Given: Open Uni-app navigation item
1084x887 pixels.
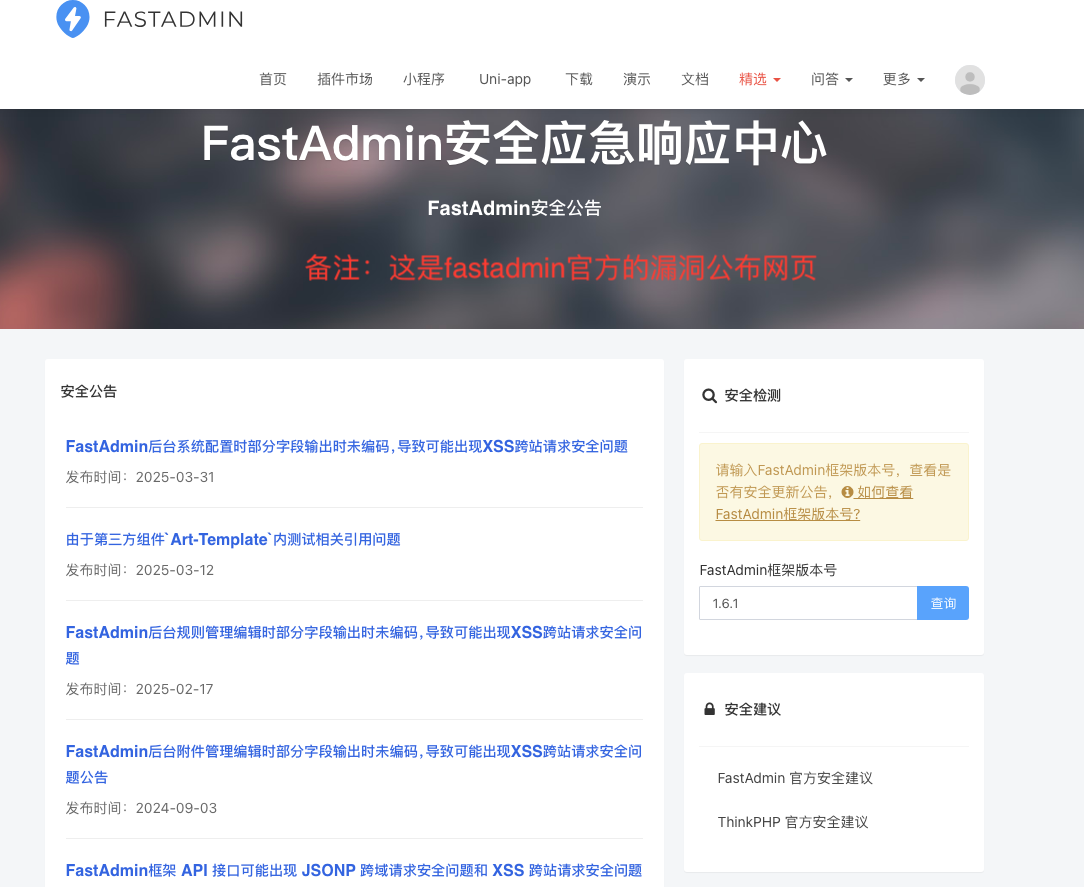Looking at the screenshot, I should 505,79.
